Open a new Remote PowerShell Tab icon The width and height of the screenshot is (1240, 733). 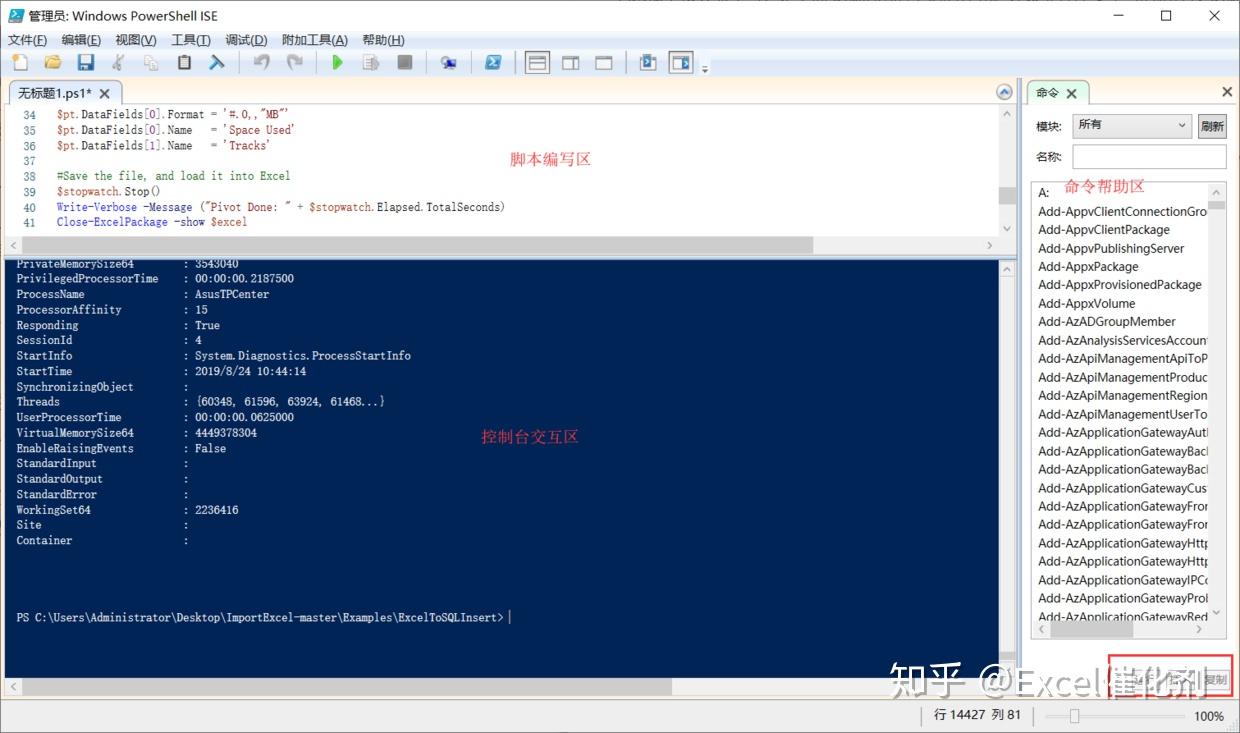click(x=448, y=62)
